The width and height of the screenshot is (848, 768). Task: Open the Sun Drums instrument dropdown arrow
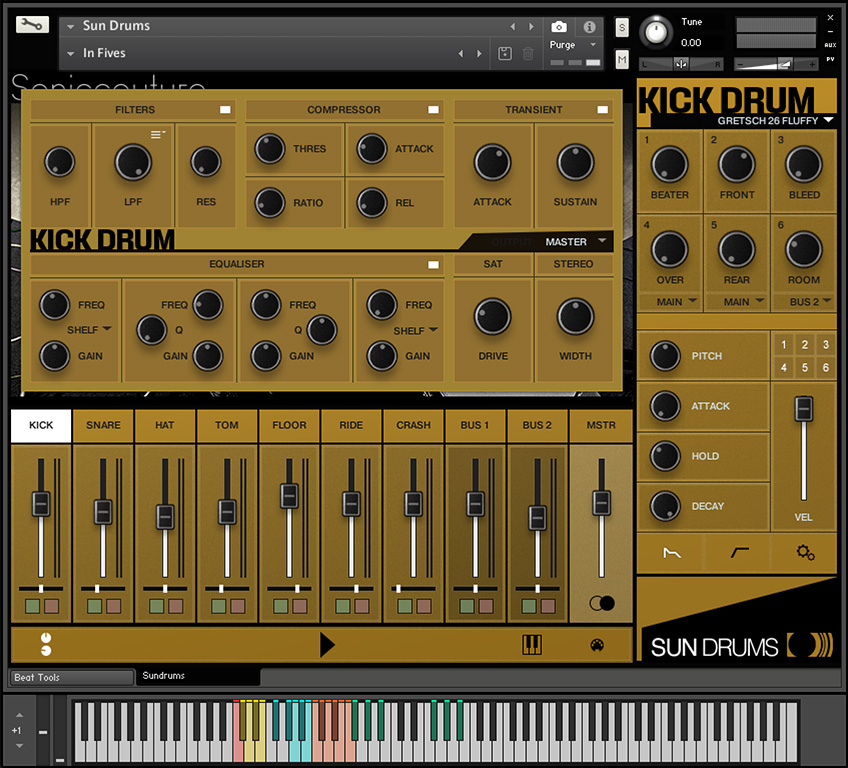coord(70,26)
